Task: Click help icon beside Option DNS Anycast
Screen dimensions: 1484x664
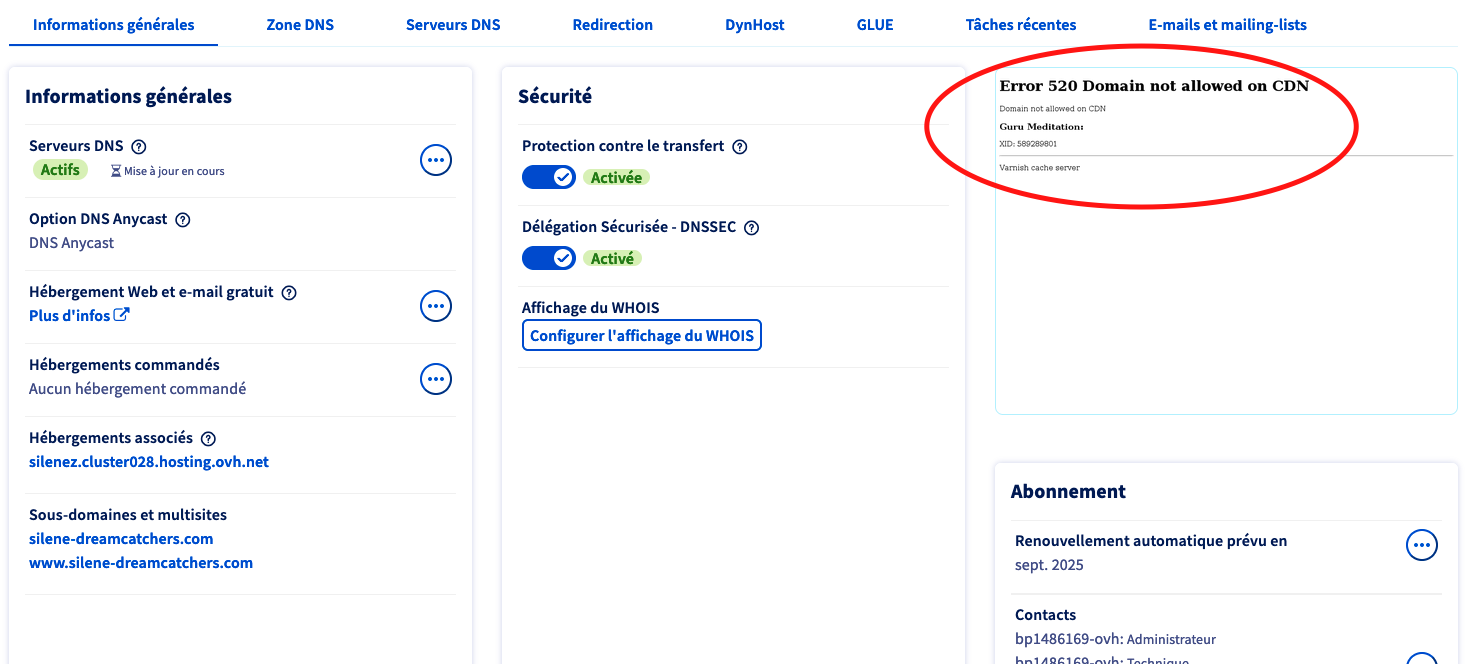Action: pyautogui.click(x=182, y=220)
